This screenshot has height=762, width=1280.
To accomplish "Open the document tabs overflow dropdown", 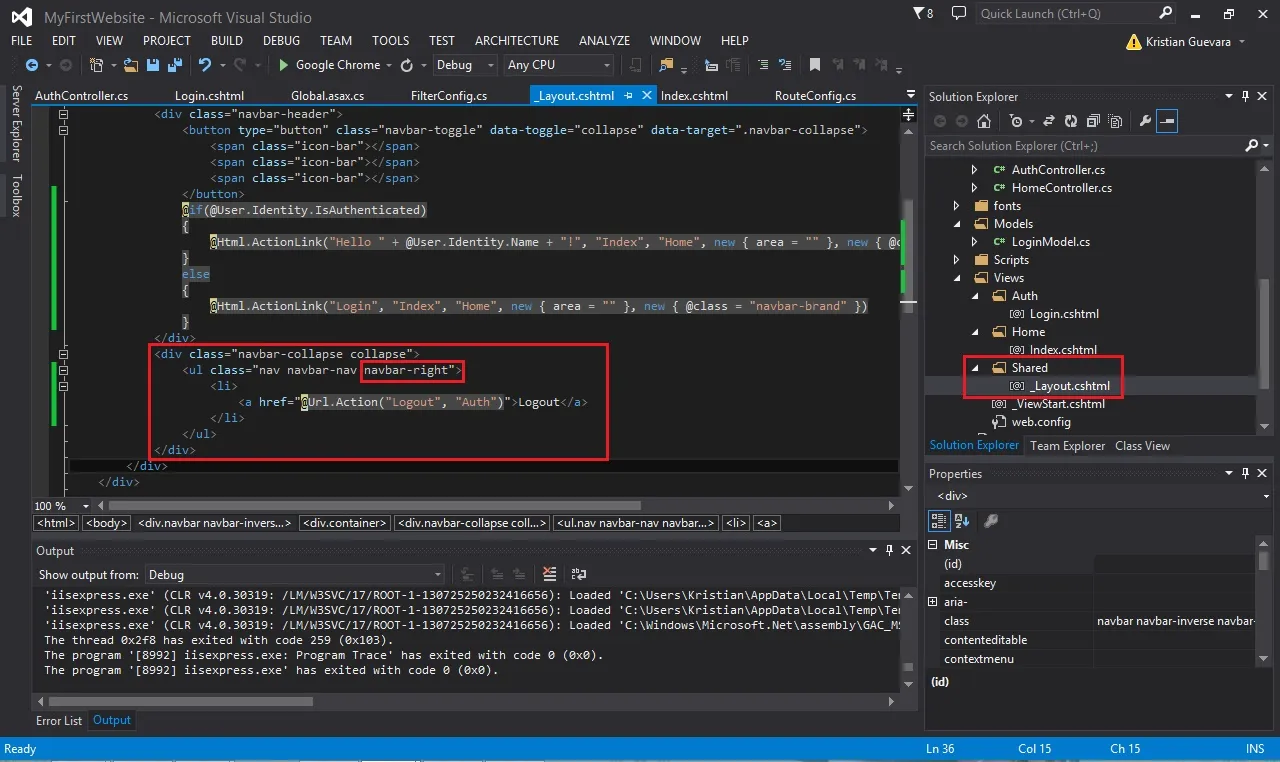I will (x=911, y=96).
